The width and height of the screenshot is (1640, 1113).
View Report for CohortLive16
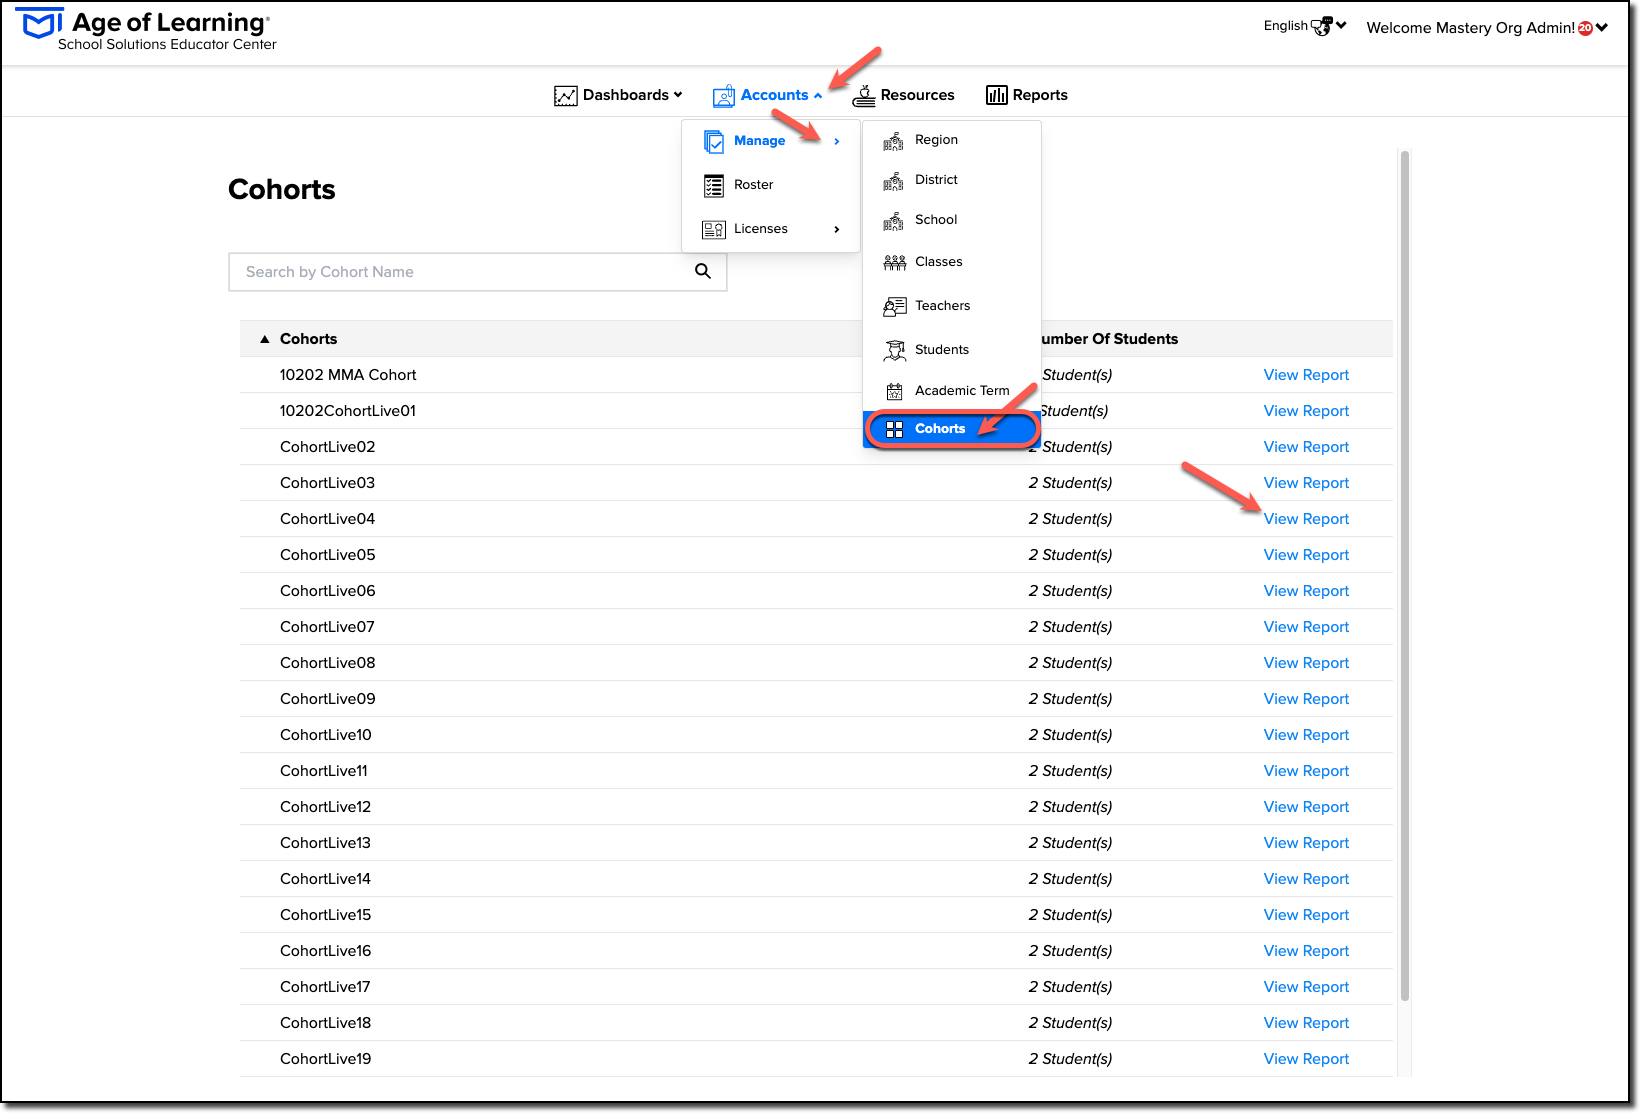1306,951
